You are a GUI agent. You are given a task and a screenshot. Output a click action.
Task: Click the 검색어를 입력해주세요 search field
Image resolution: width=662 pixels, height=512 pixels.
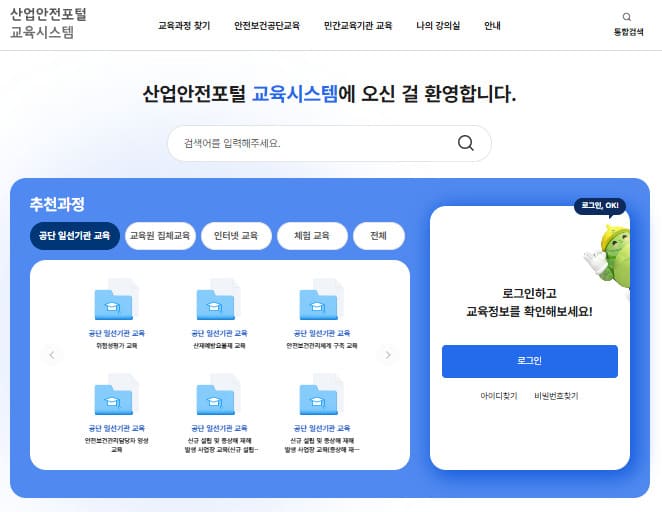(329, 143)
